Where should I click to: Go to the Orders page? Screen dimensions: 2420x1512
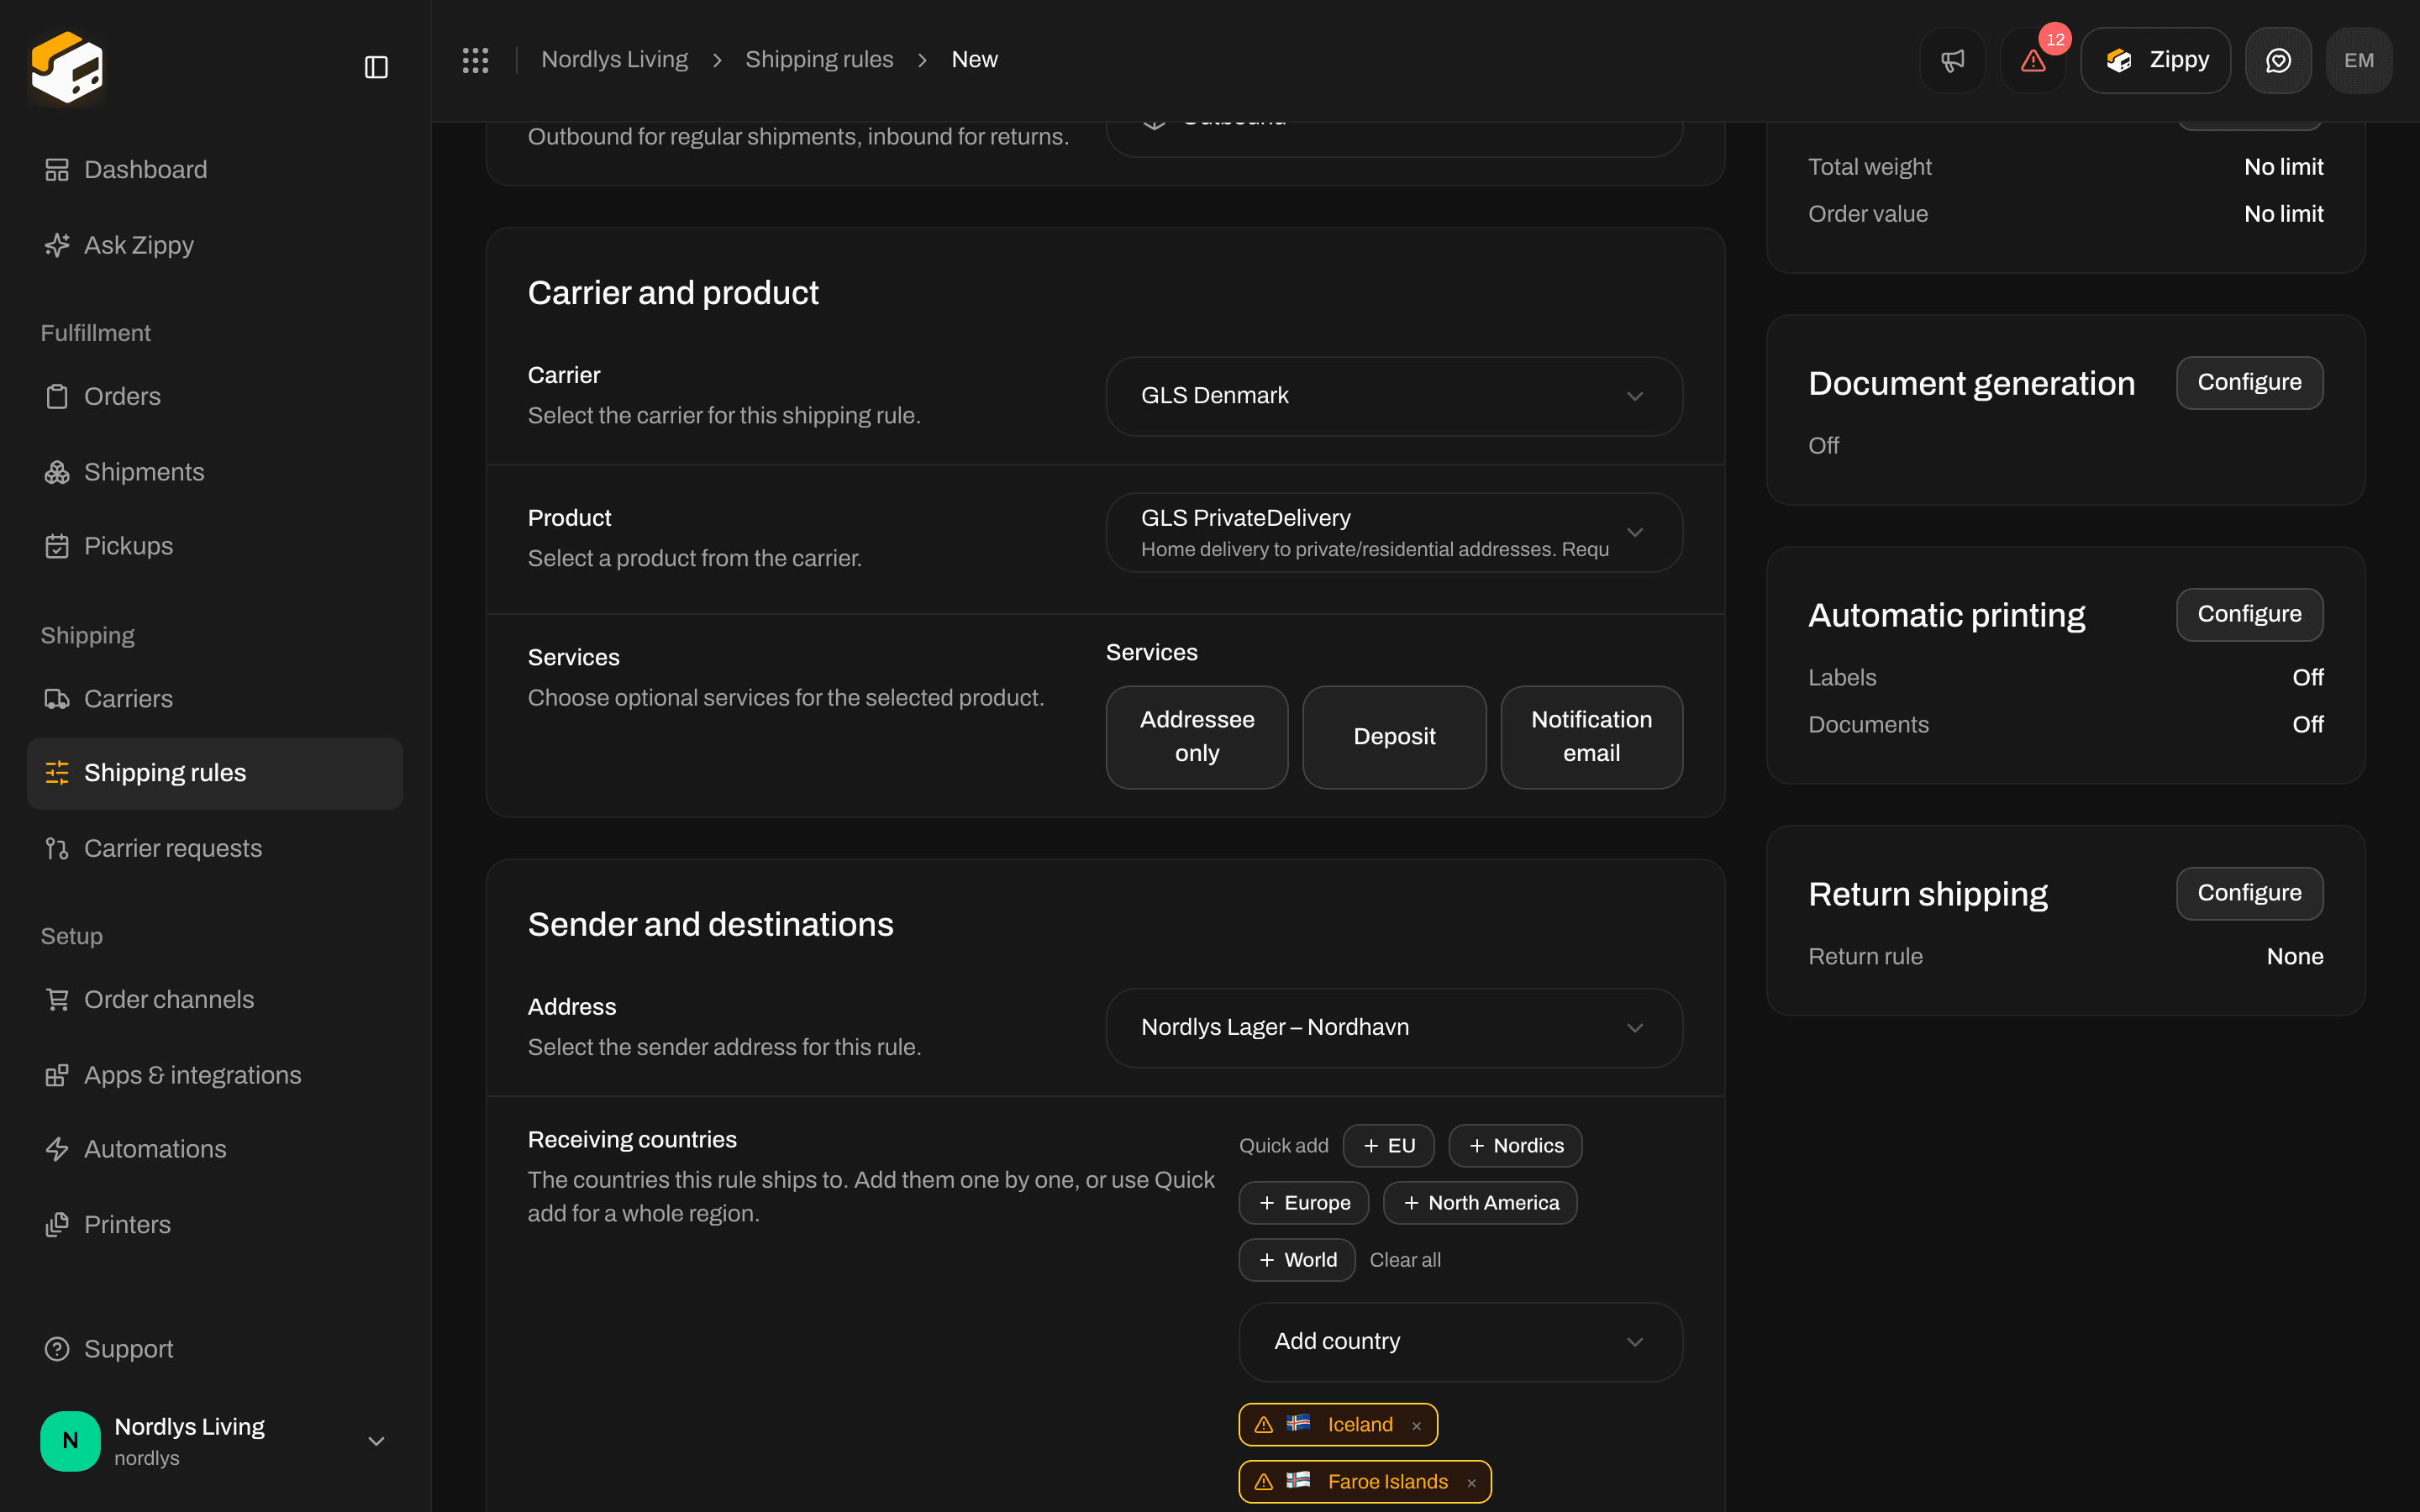[x=215, y=397]
